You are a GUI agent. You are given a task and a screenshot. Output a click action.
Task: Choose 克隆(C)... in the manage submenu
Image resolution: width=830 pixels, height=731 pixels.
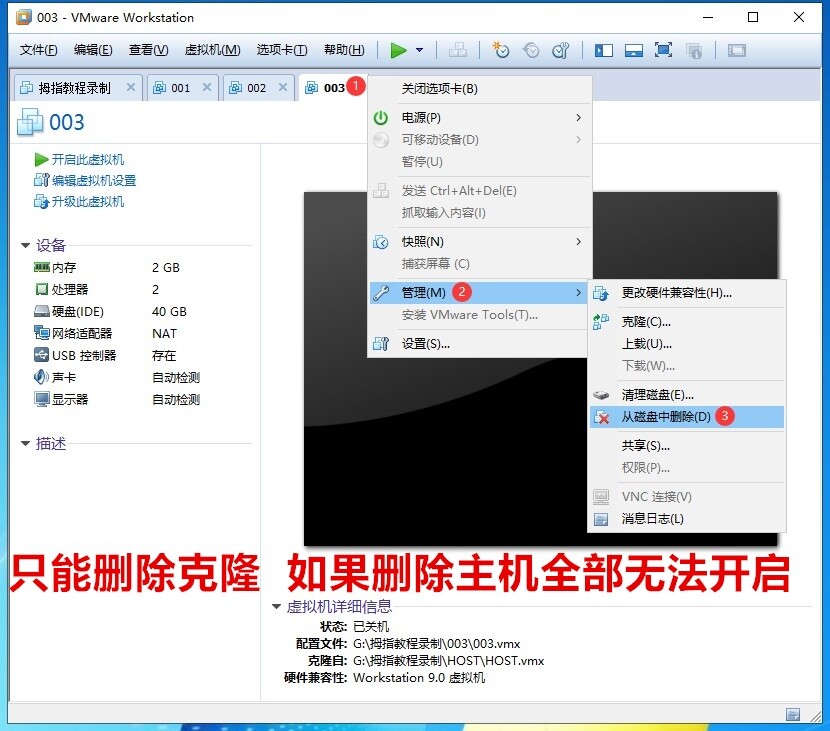coord(646,322)
